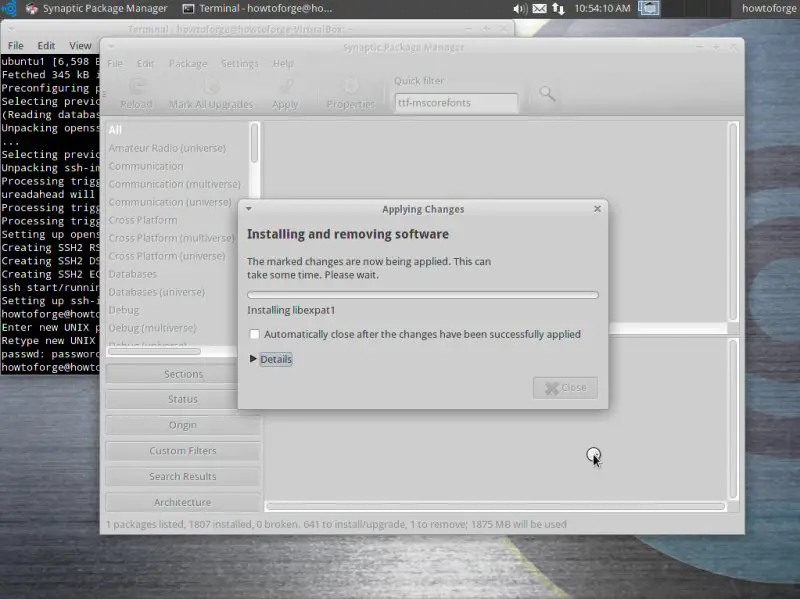Open the Terminal window Edit menu
The height and width of the screenshot is (599, 800).
(46, 45)
